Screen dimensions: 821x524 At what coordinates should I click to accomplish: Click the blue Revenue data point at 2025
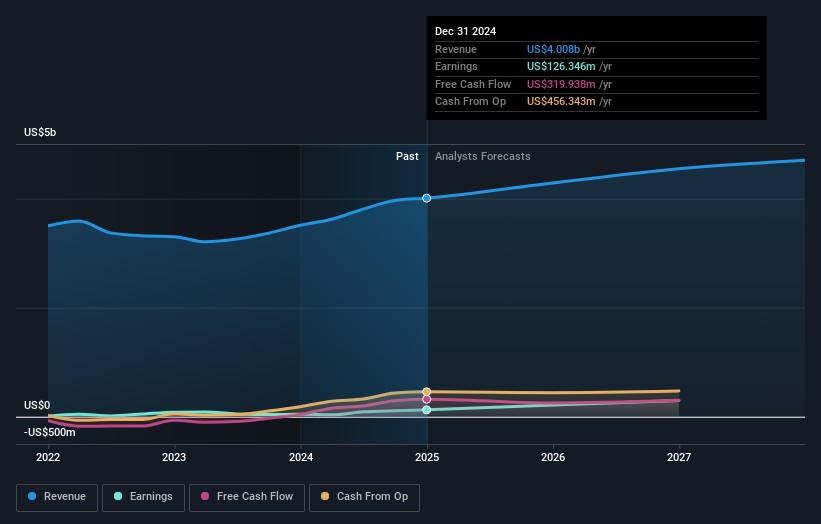427,198
